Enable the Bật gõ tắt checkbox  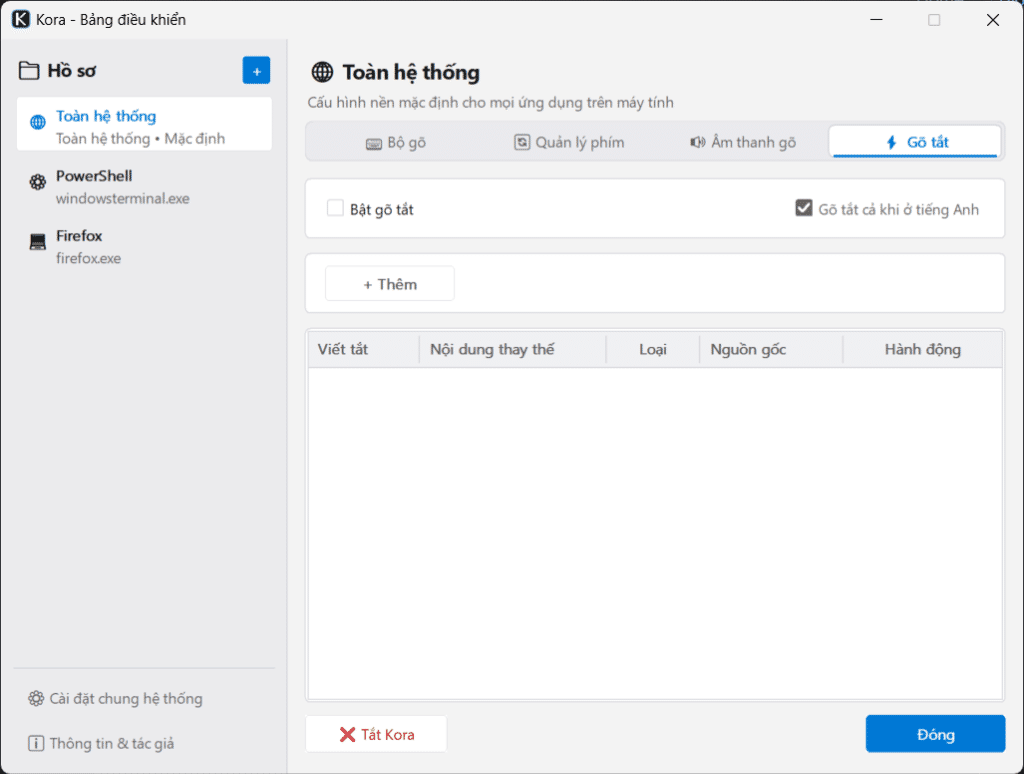335,208
